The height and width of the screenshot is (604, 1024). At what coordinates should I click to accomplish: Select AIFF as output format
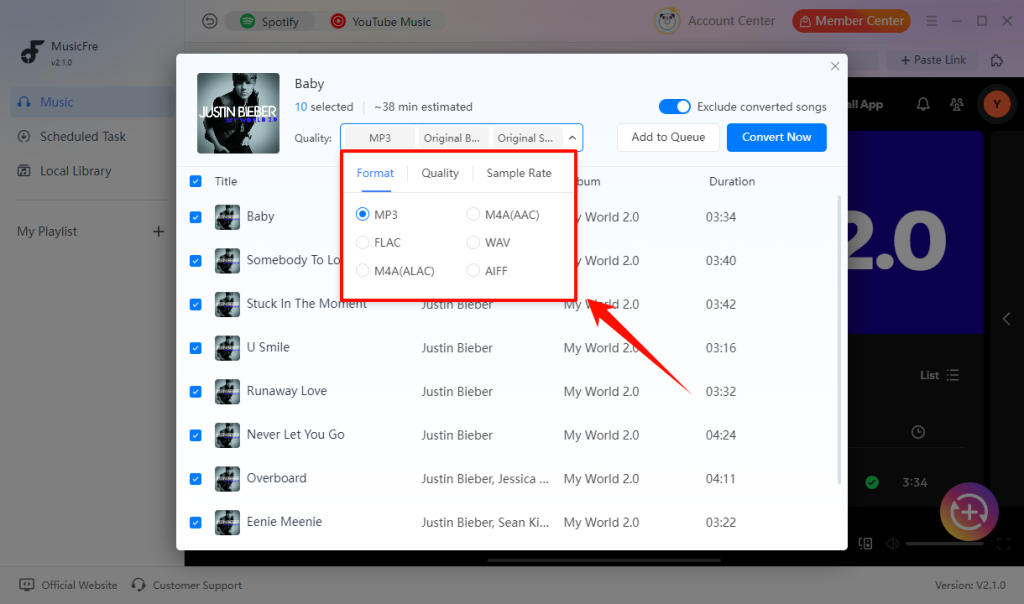473,270
